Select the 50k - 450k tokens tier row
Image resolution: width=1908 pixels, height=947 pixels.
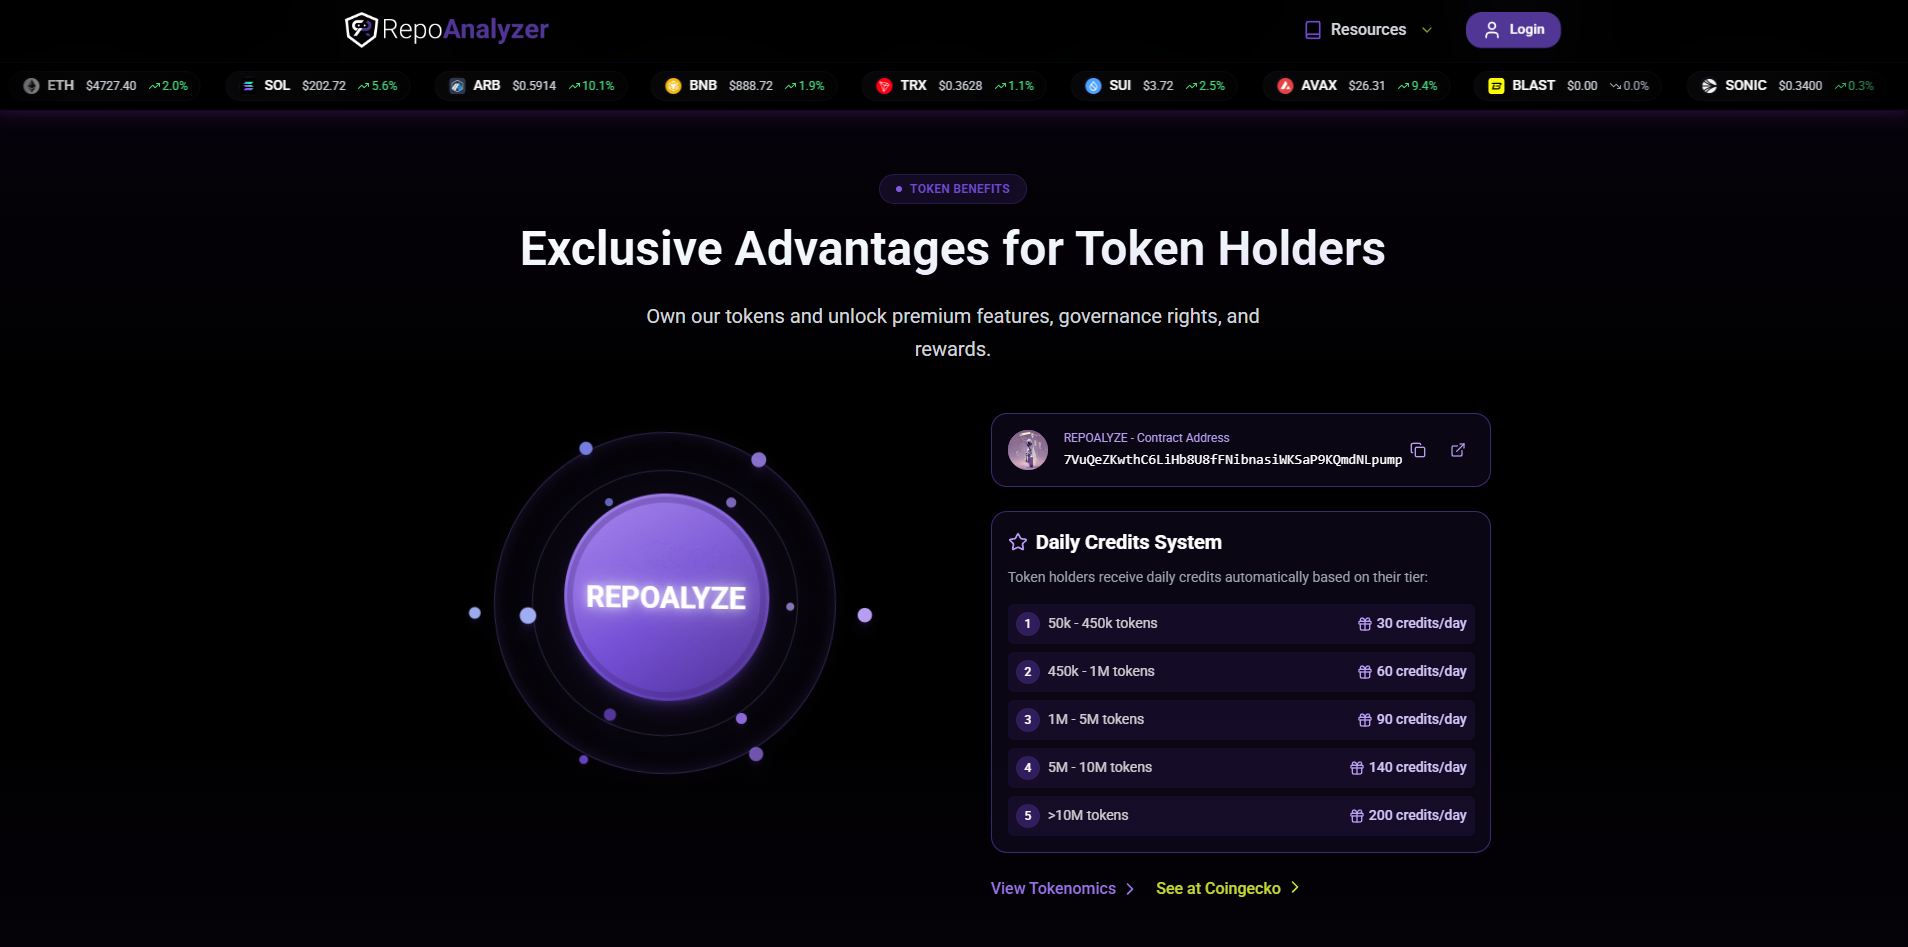click(1241, 624)
